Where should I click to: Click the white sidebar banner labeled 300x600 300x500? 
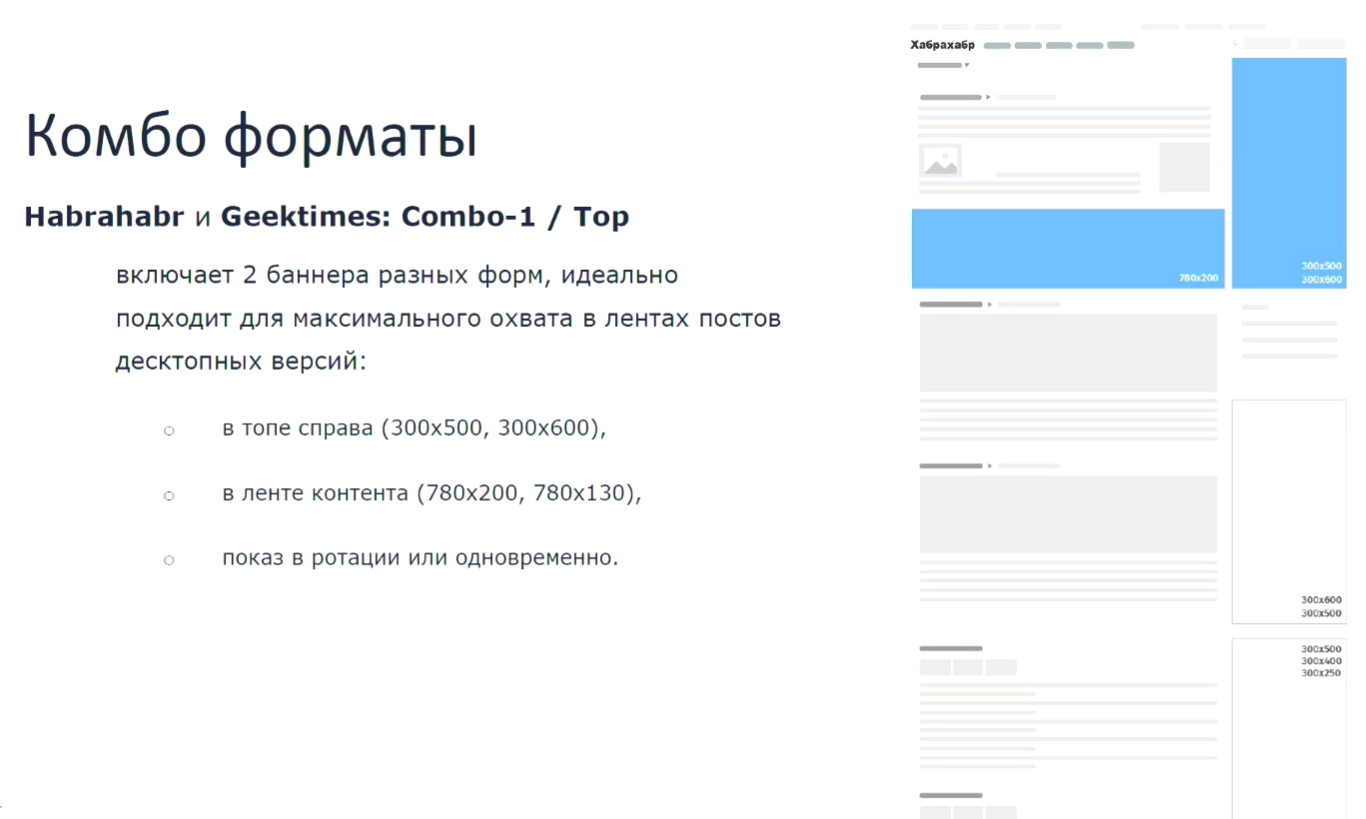(x=1289, y=512)
